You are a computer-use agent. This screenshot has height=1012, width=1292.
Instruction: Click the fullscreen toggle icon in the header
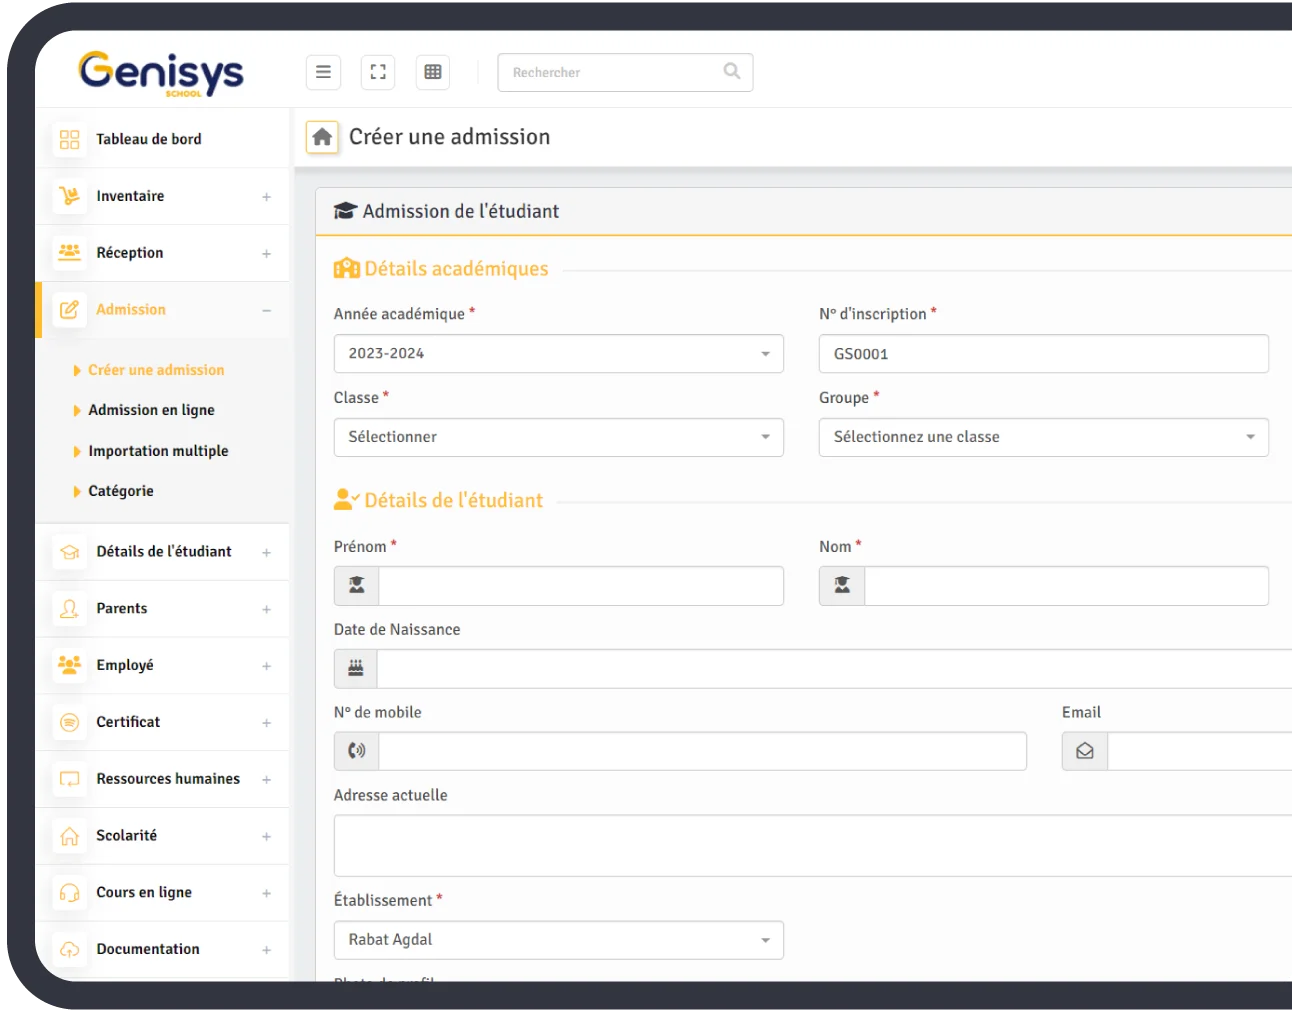[377, 71]
